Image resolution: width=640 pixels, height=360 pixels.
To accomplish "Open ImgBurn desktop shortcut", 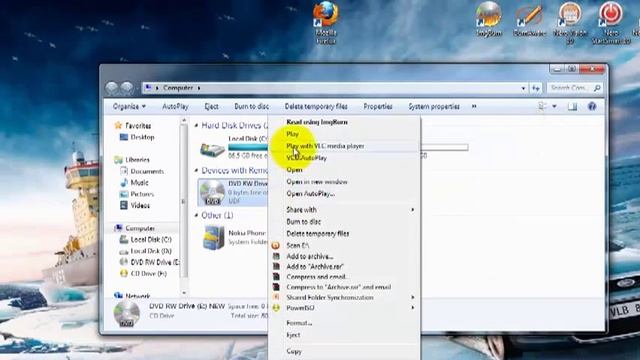I will point(489,19).
